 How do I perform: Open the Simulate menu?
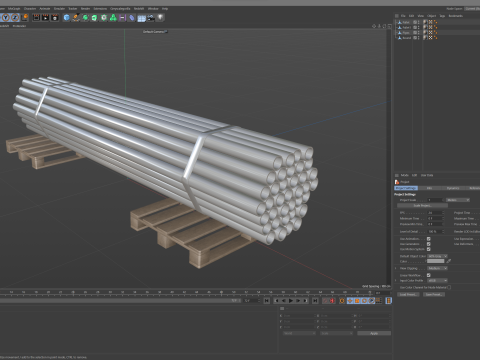pos(59,9)
